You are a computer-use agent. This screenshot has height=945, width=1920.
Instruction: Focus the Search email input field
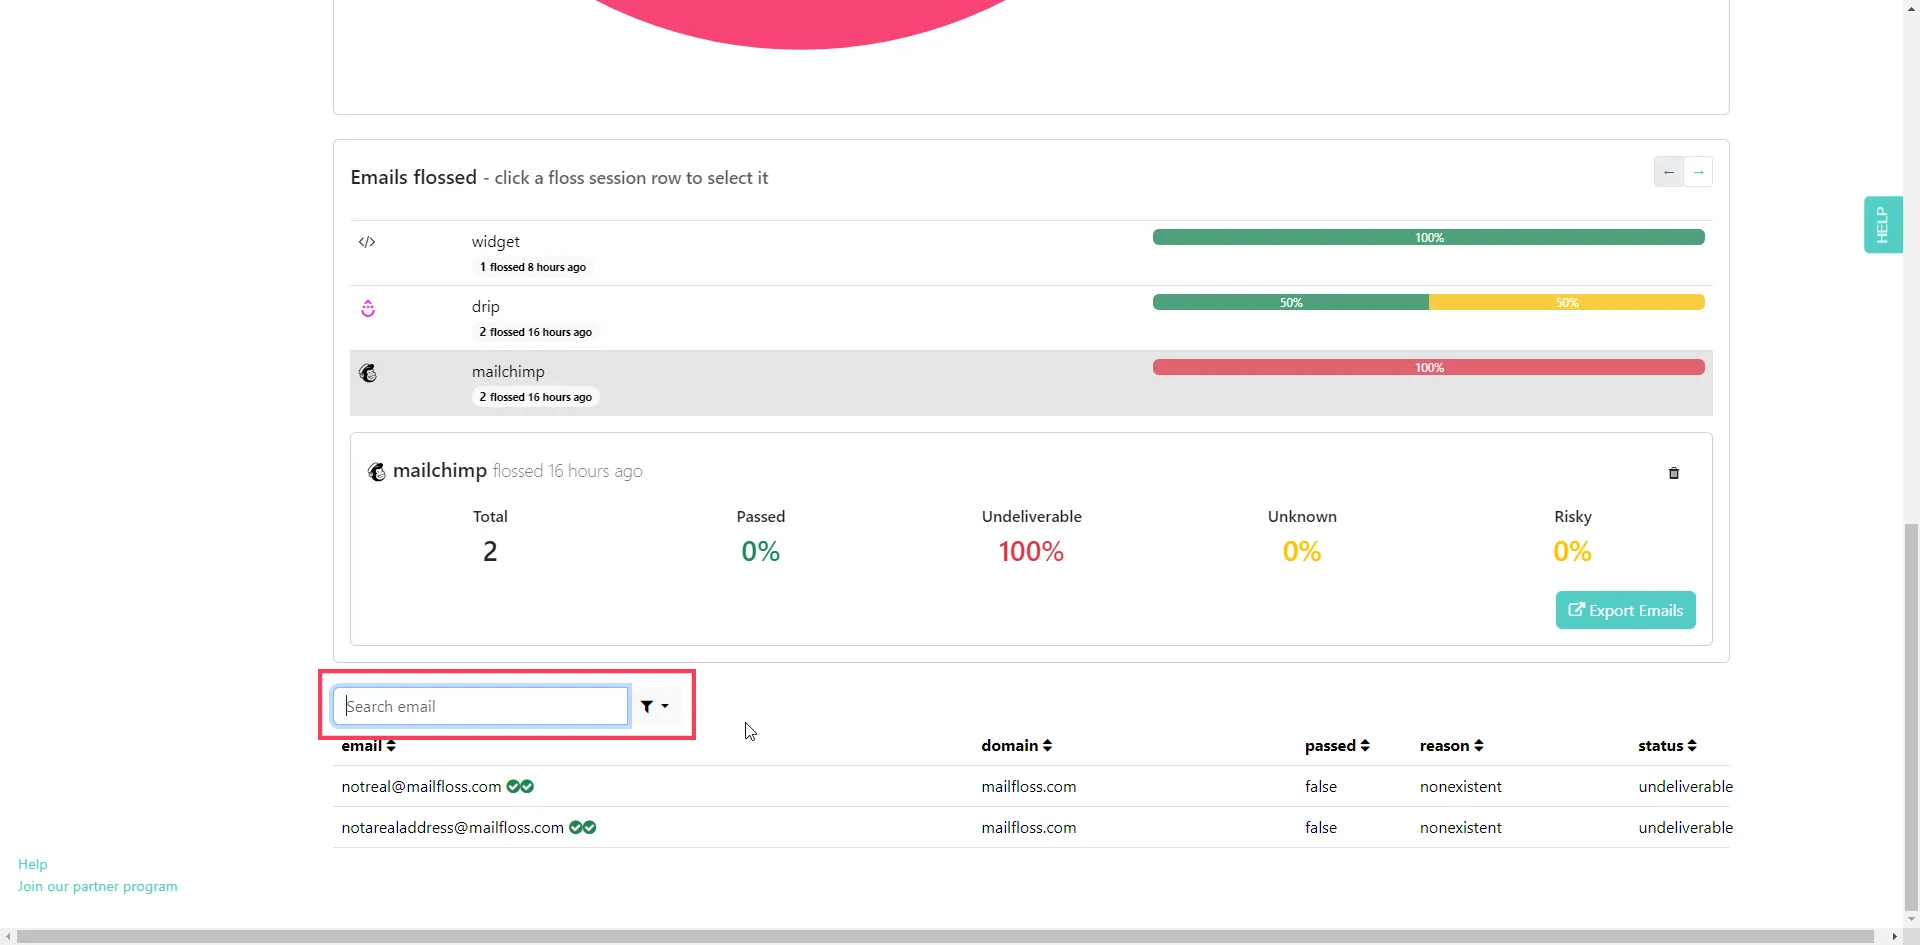pyautogui.click(x=480, y=707)
